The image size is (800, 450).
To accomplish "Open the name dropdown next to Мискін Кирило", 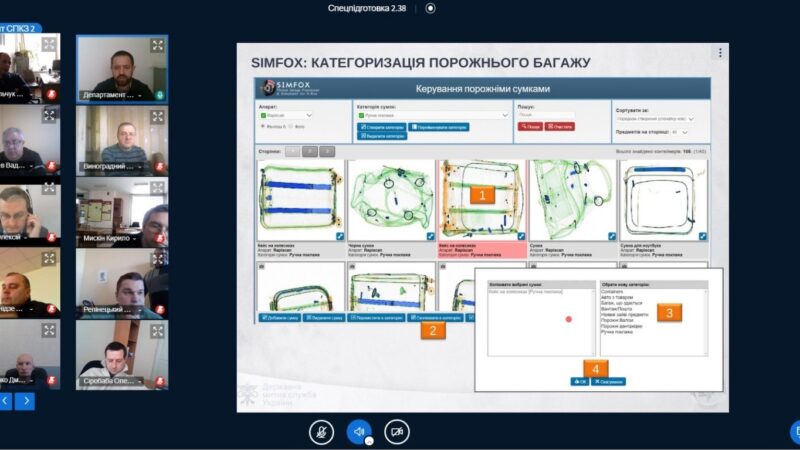I will coord(135,238).
